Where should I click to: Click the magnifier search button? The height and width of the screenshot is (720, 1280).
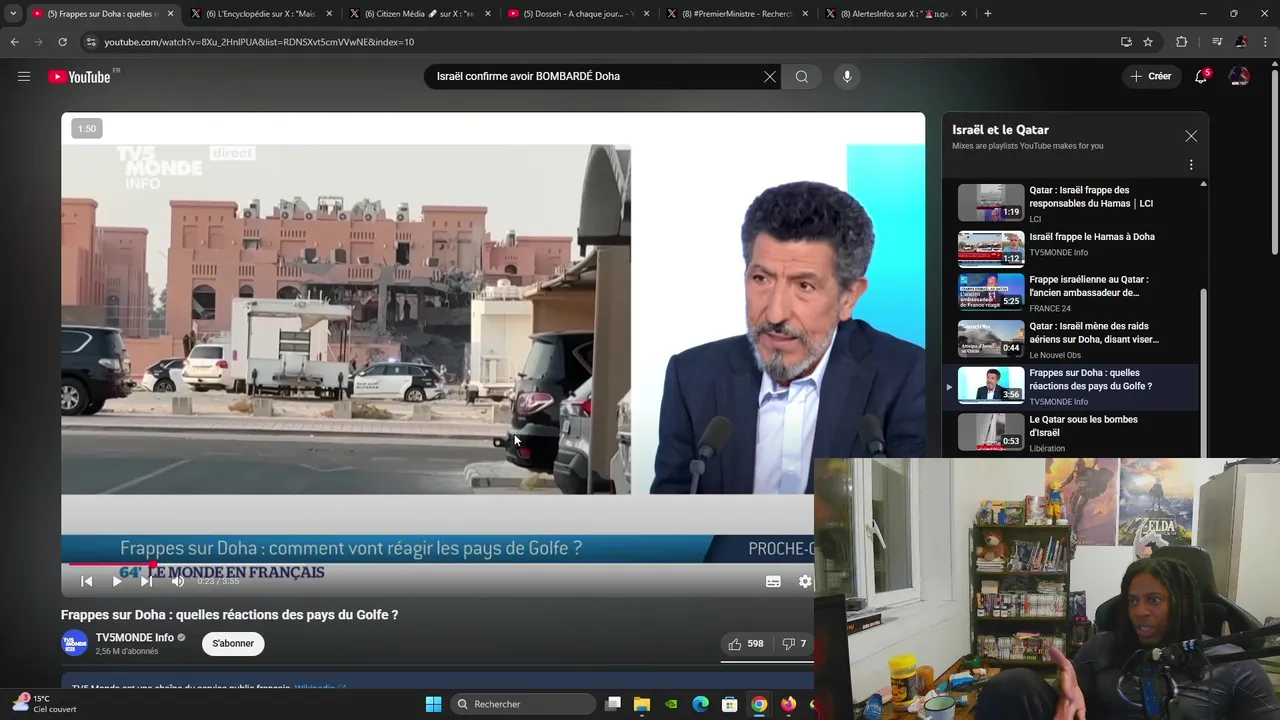tap(802, 76)
